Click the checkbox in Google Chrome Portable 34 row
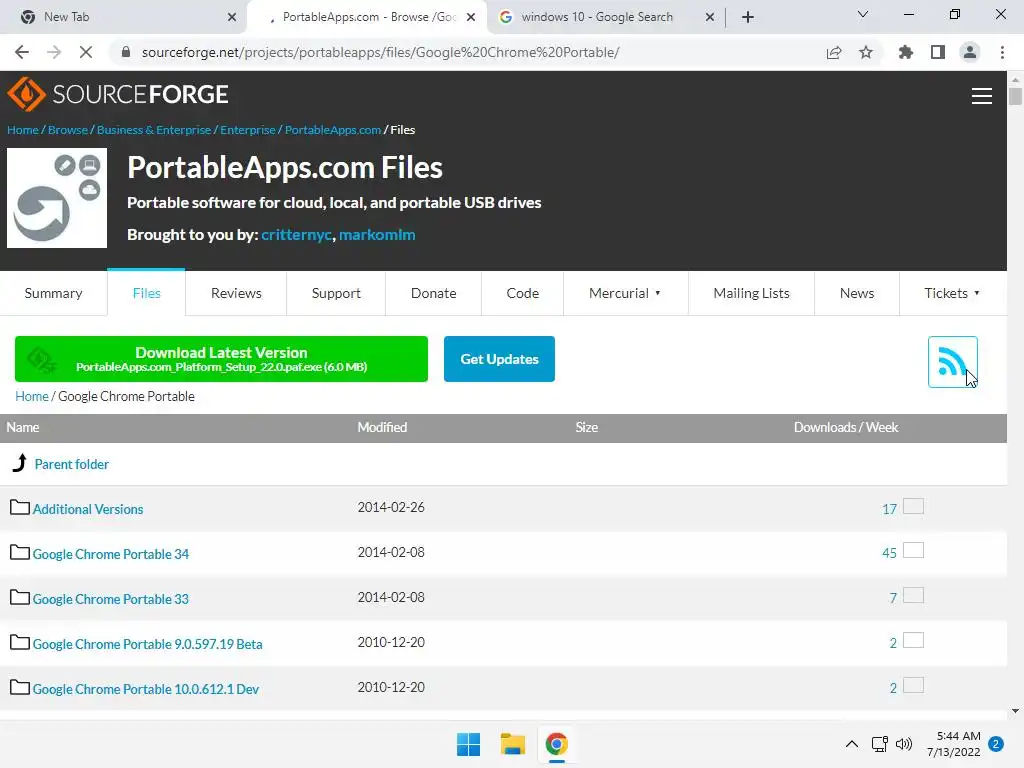The width and height of the screenshot is (1024, 768). tap(913, 551)
